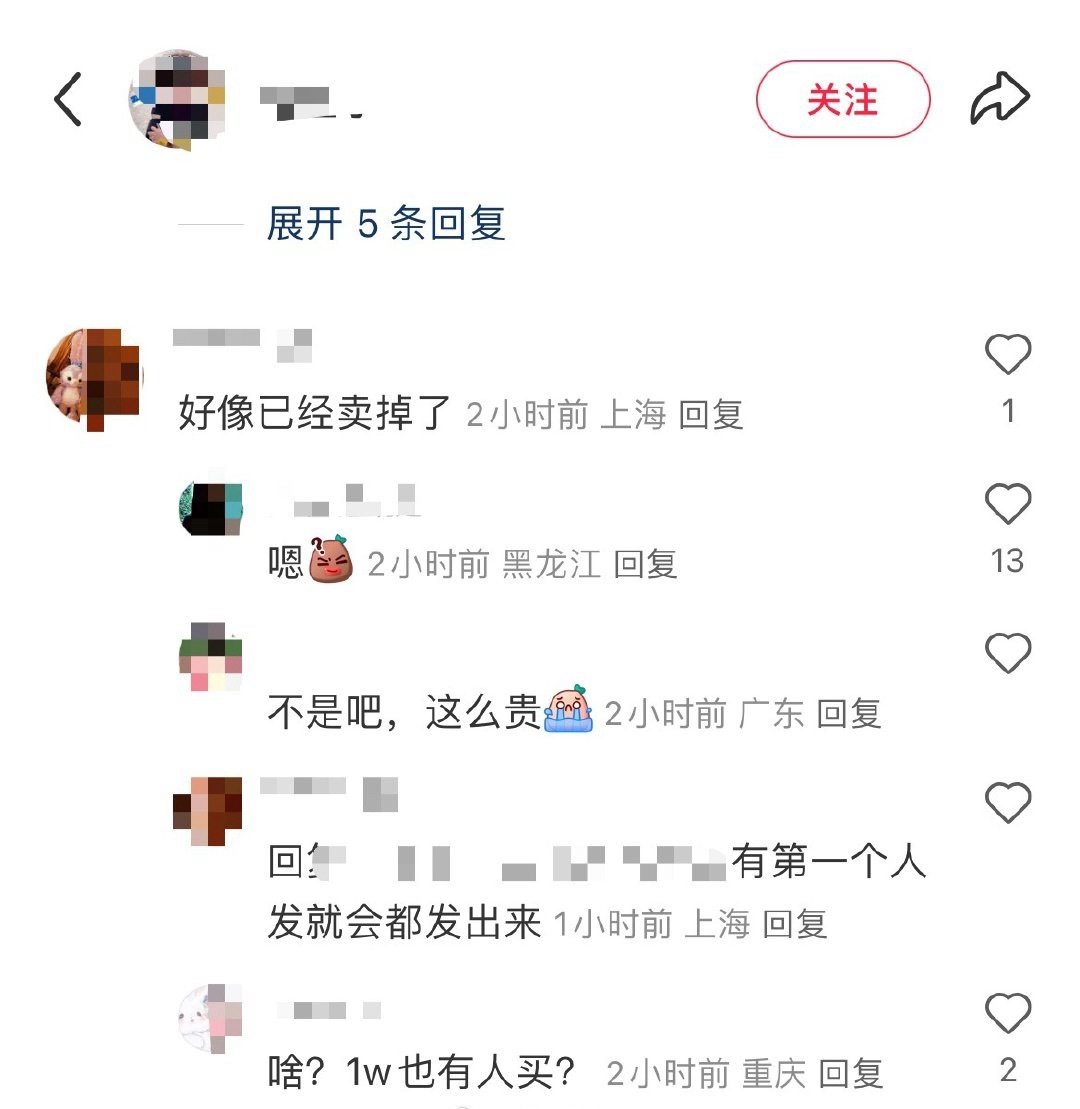Image resolution: width=1080 pixels, height=1109 pixels.
Task: Follow the author with the 关注 button
Action: click(x=843, y=99)
